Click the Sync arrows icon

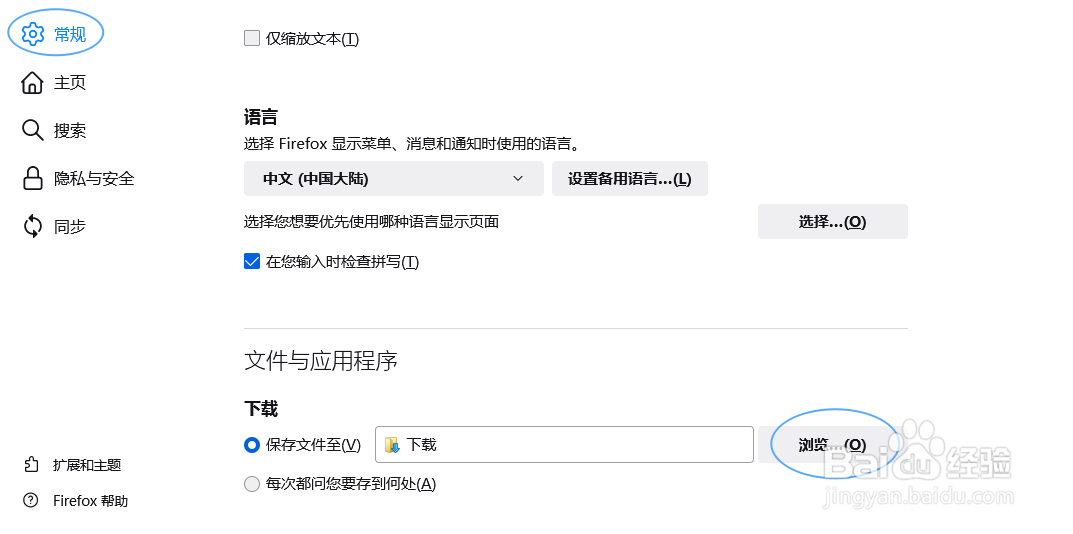[32, 226]
